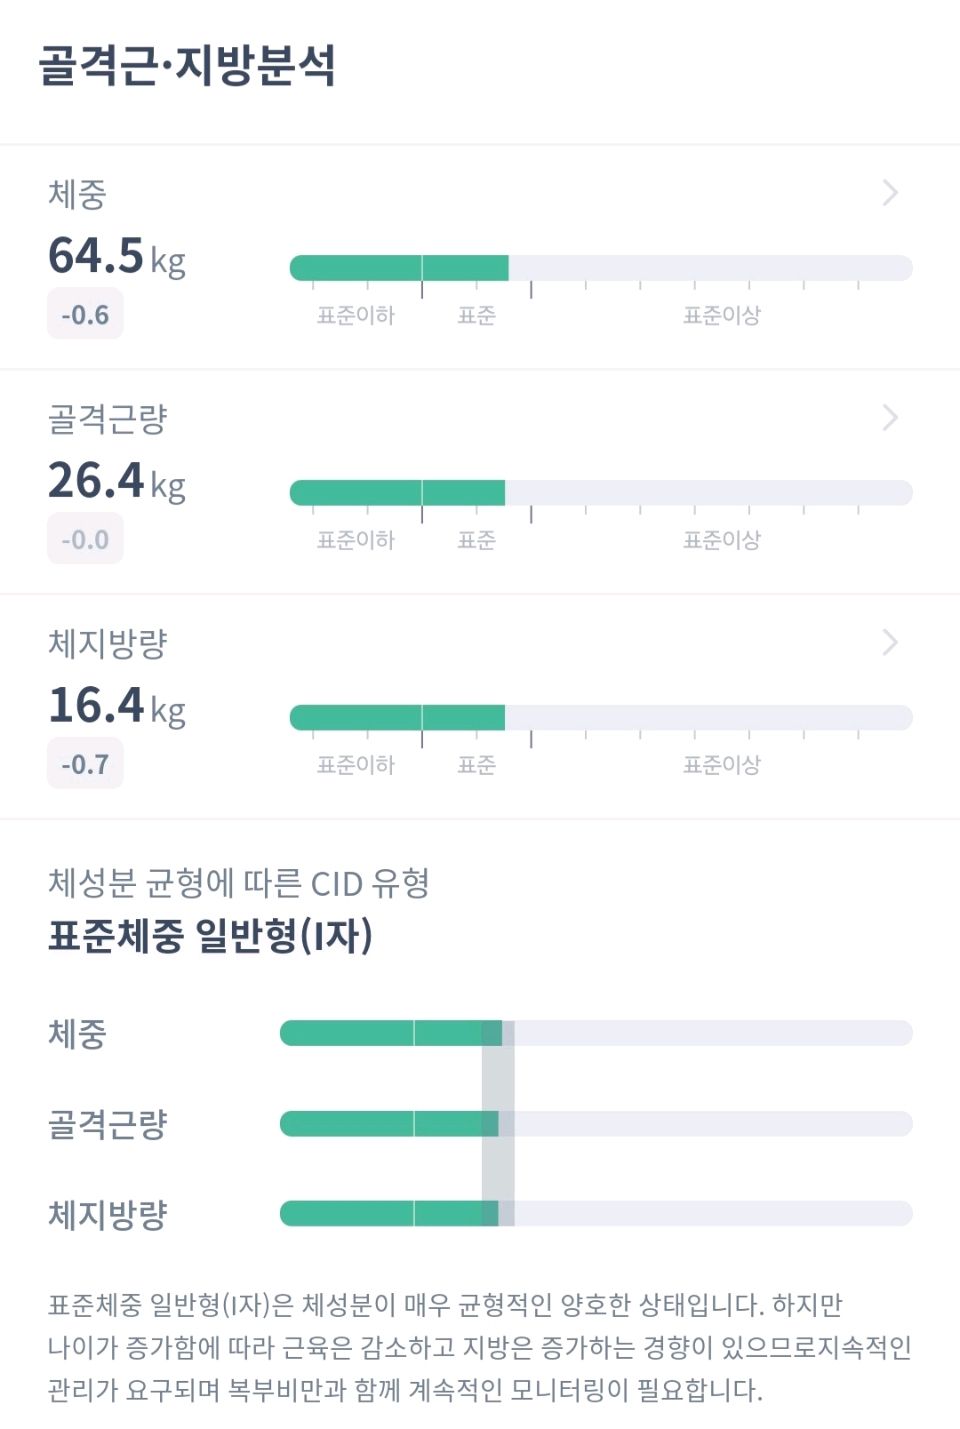Select the 26.4 kg muscle mass value

pos(117,480)
